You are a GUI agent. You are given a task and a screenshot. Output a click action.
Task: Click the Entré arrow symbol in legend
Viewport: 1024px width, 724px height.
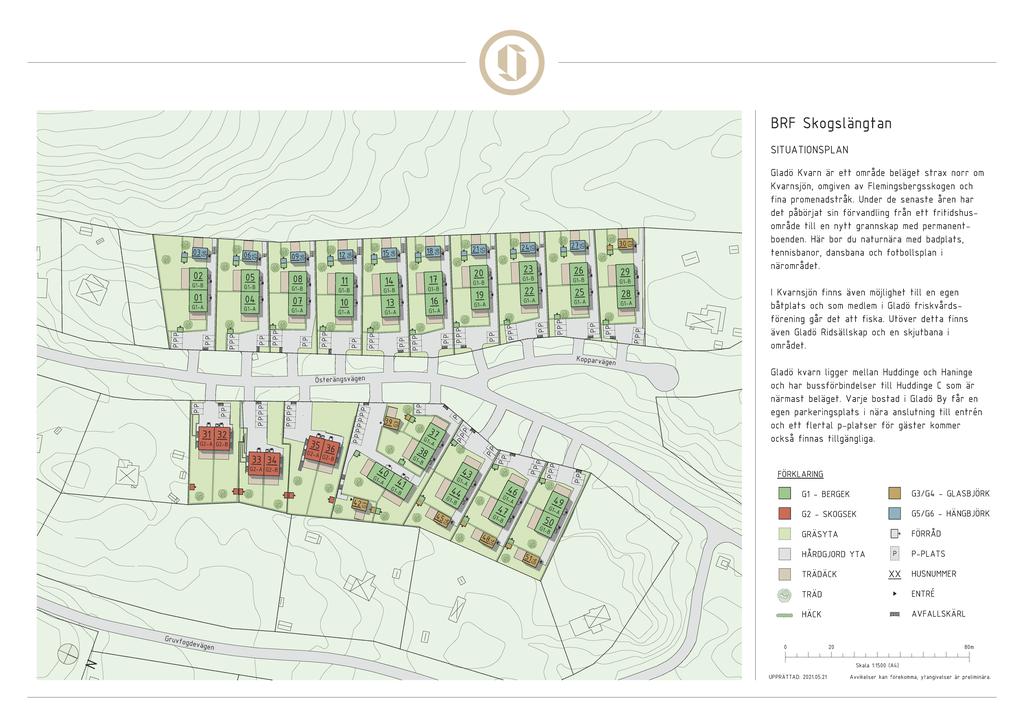click(895, 594)
